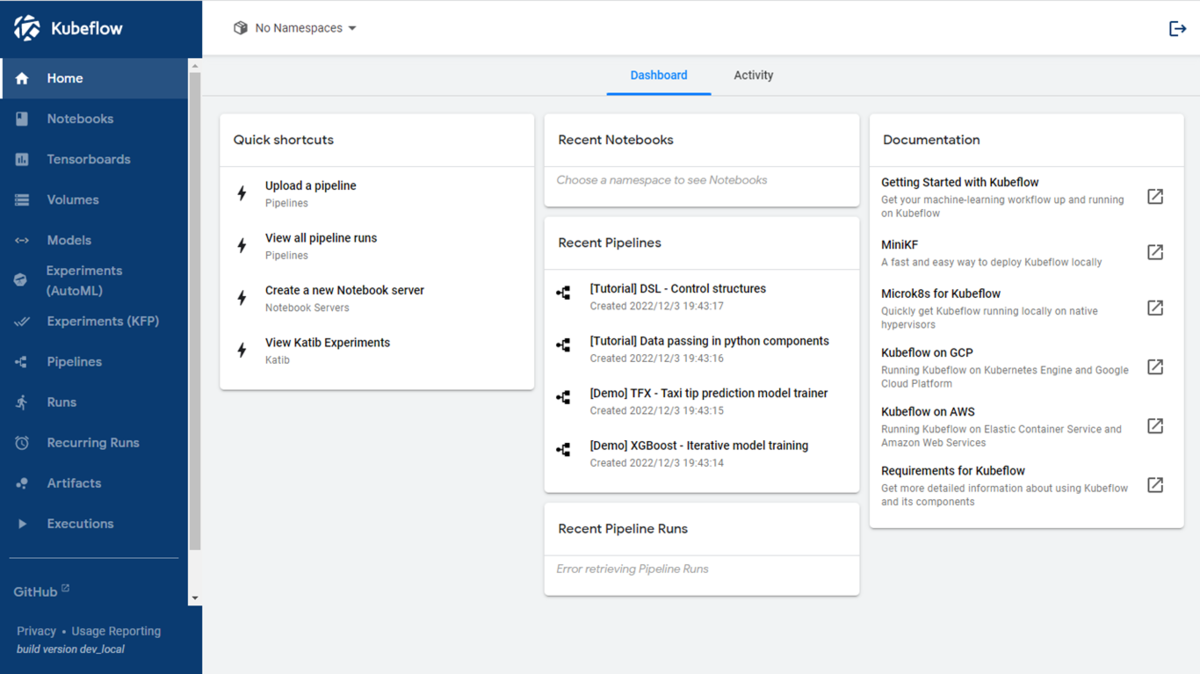
Task: Click pipeline icon beside XGBoost demo
Action: coord(564,450)
